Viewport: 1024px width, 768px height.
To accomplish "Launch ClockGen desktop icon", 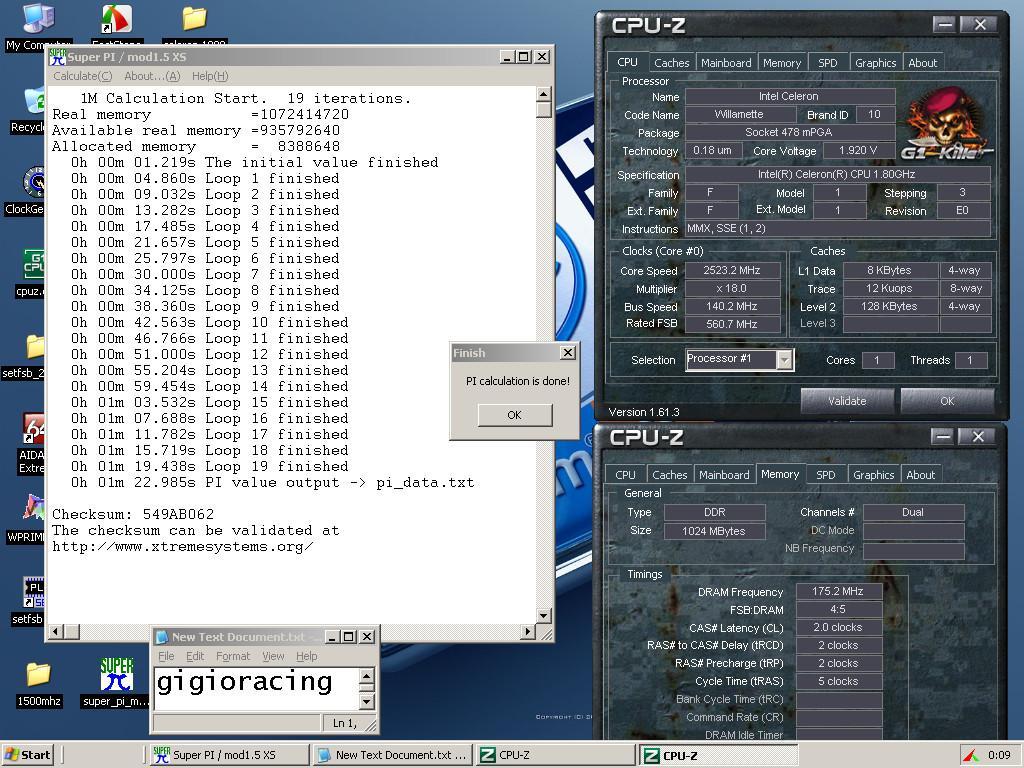I will 33,183.
